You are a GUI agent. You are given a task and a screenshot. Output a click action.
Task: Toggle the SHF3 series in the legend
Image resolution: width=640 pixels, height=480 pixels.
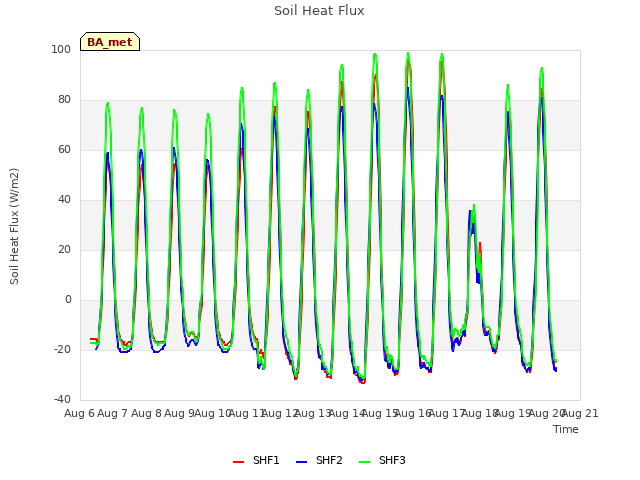(382, 460)
